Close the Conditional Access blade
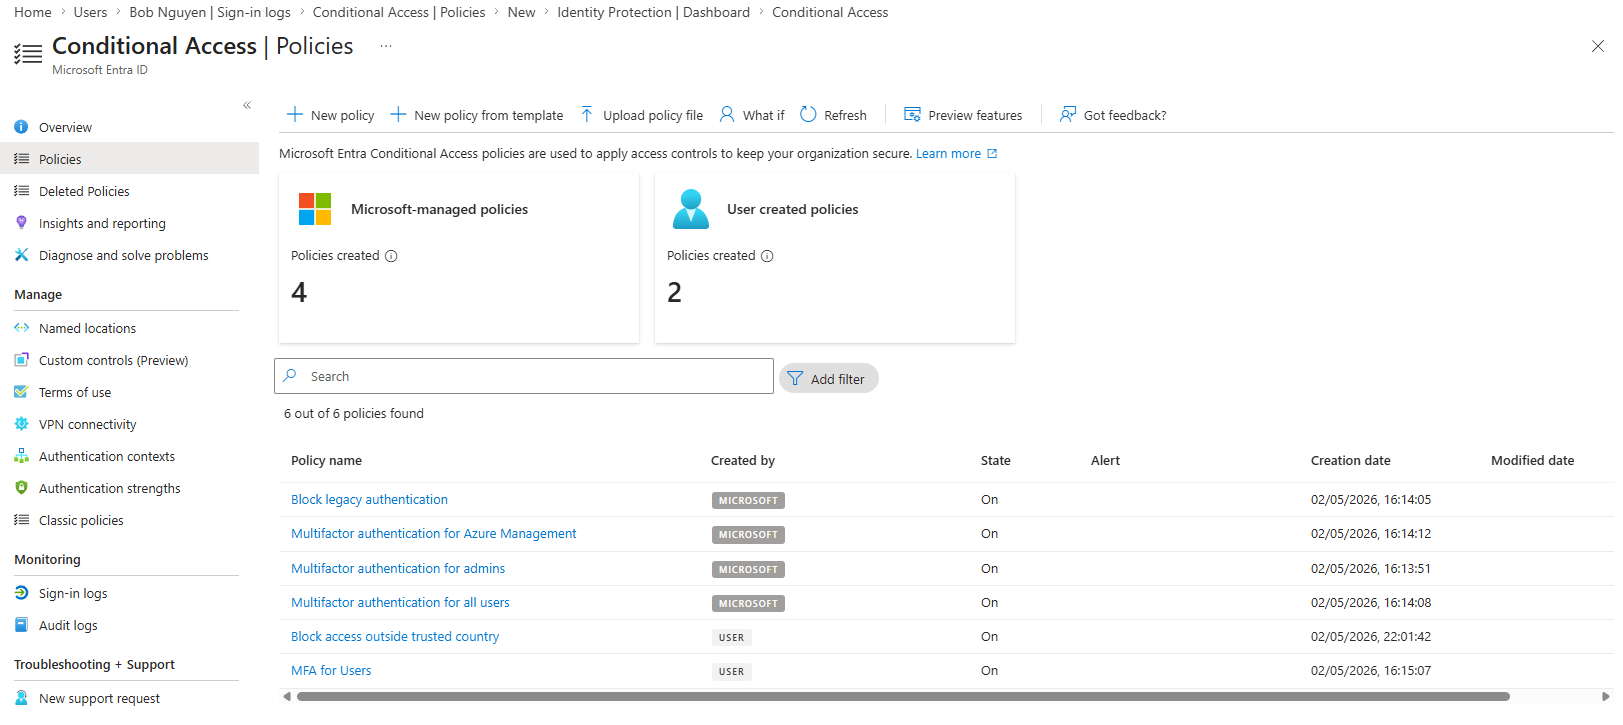 coord(1598,46)
